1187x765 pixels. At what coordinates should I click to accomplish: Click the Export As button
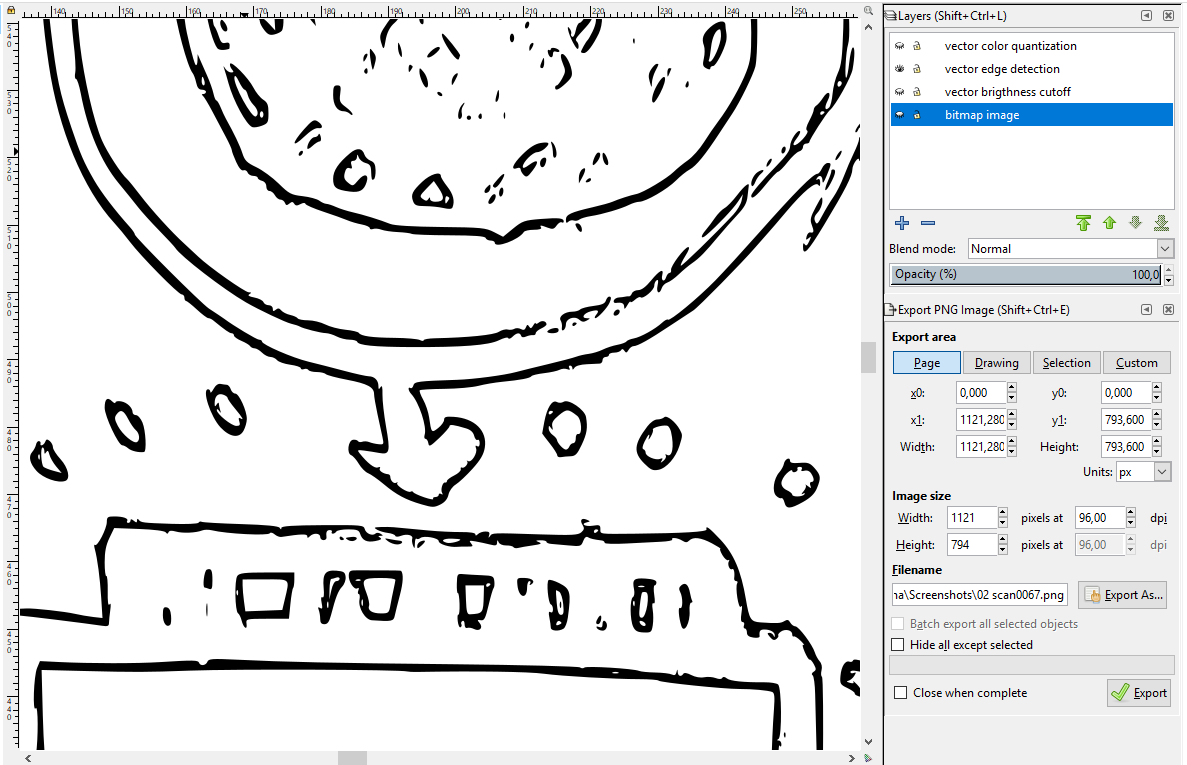click(1122, 594)
